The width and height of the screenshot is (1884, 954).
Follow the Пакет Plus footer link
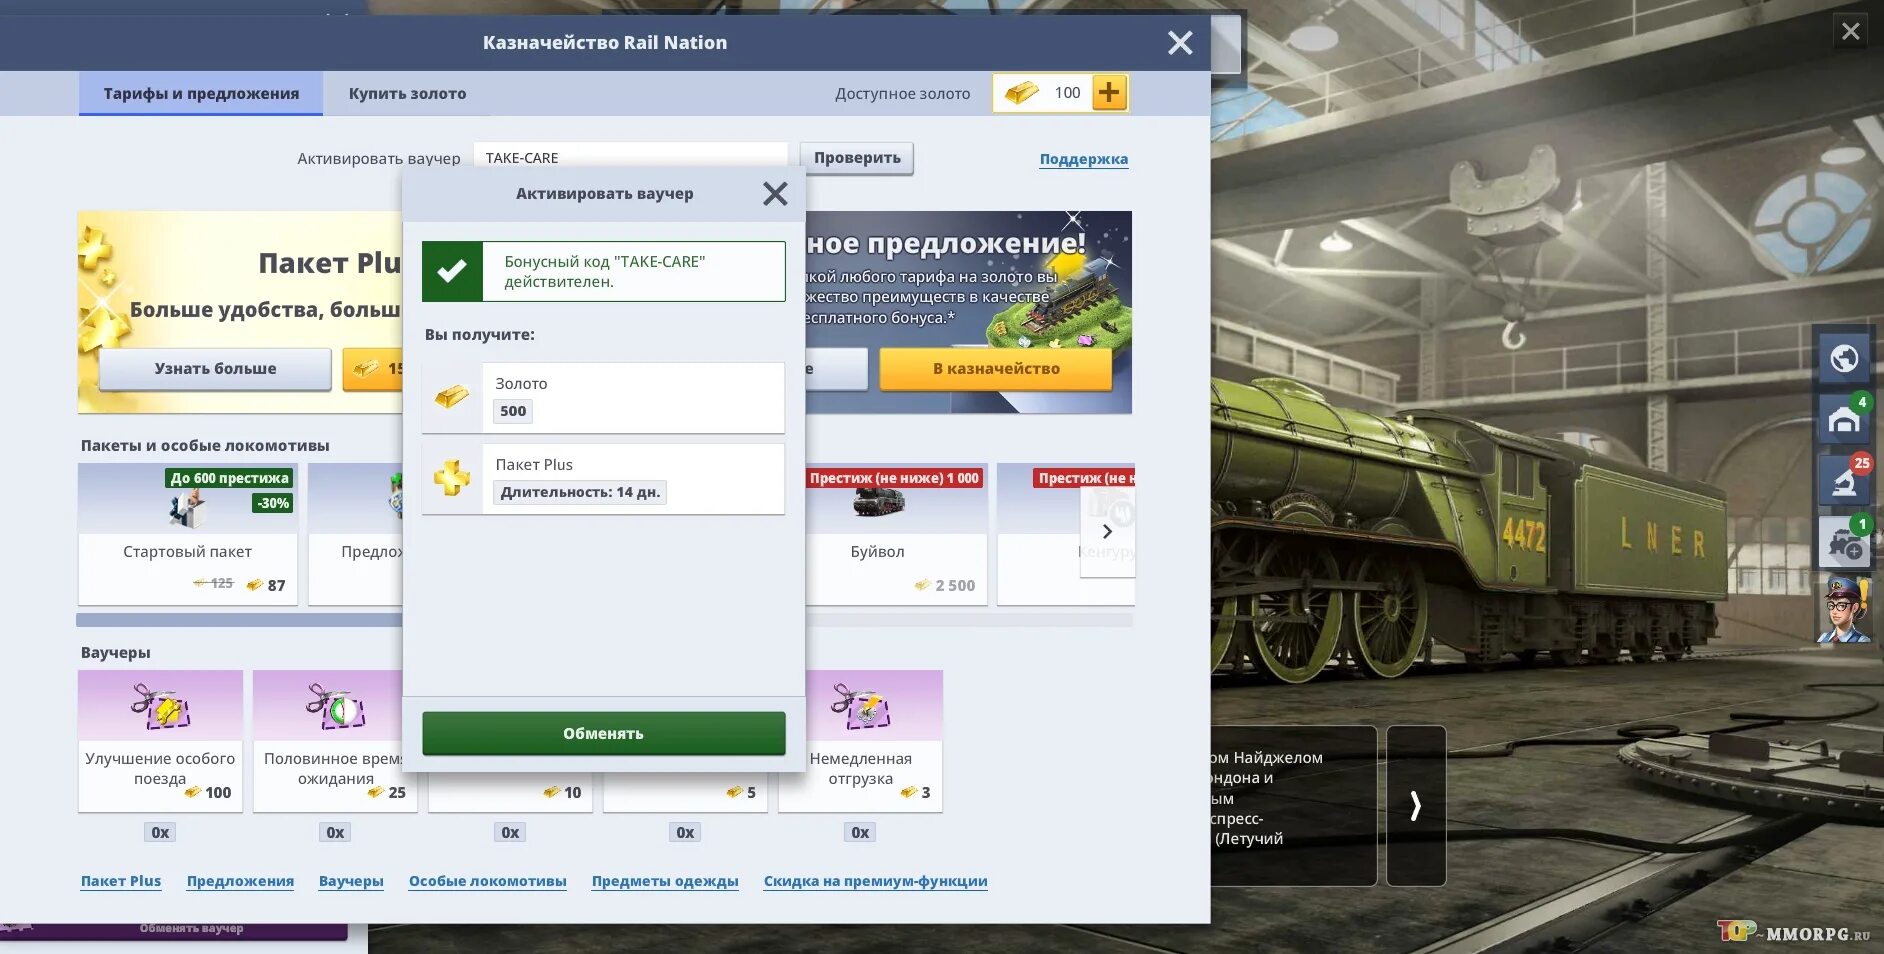coord(121,881)
